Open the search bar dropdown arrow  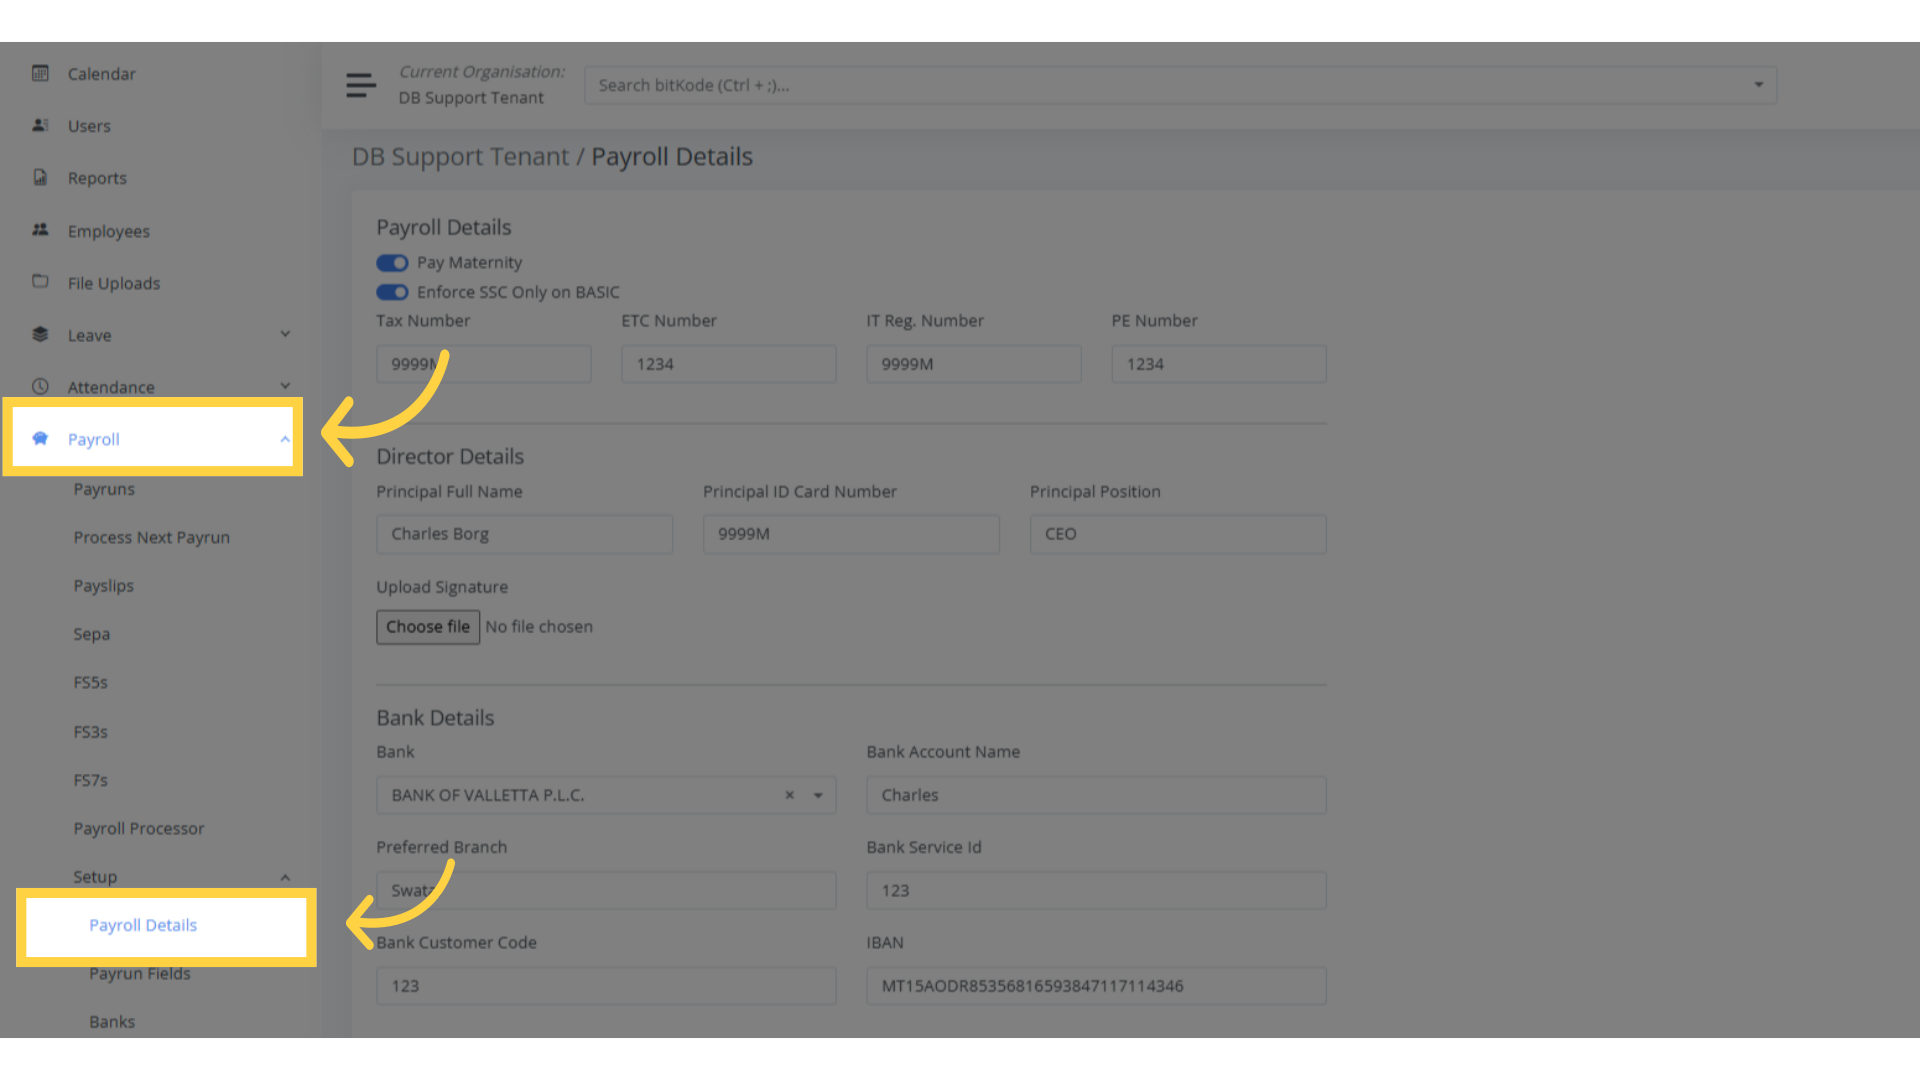click(1758, 85)
